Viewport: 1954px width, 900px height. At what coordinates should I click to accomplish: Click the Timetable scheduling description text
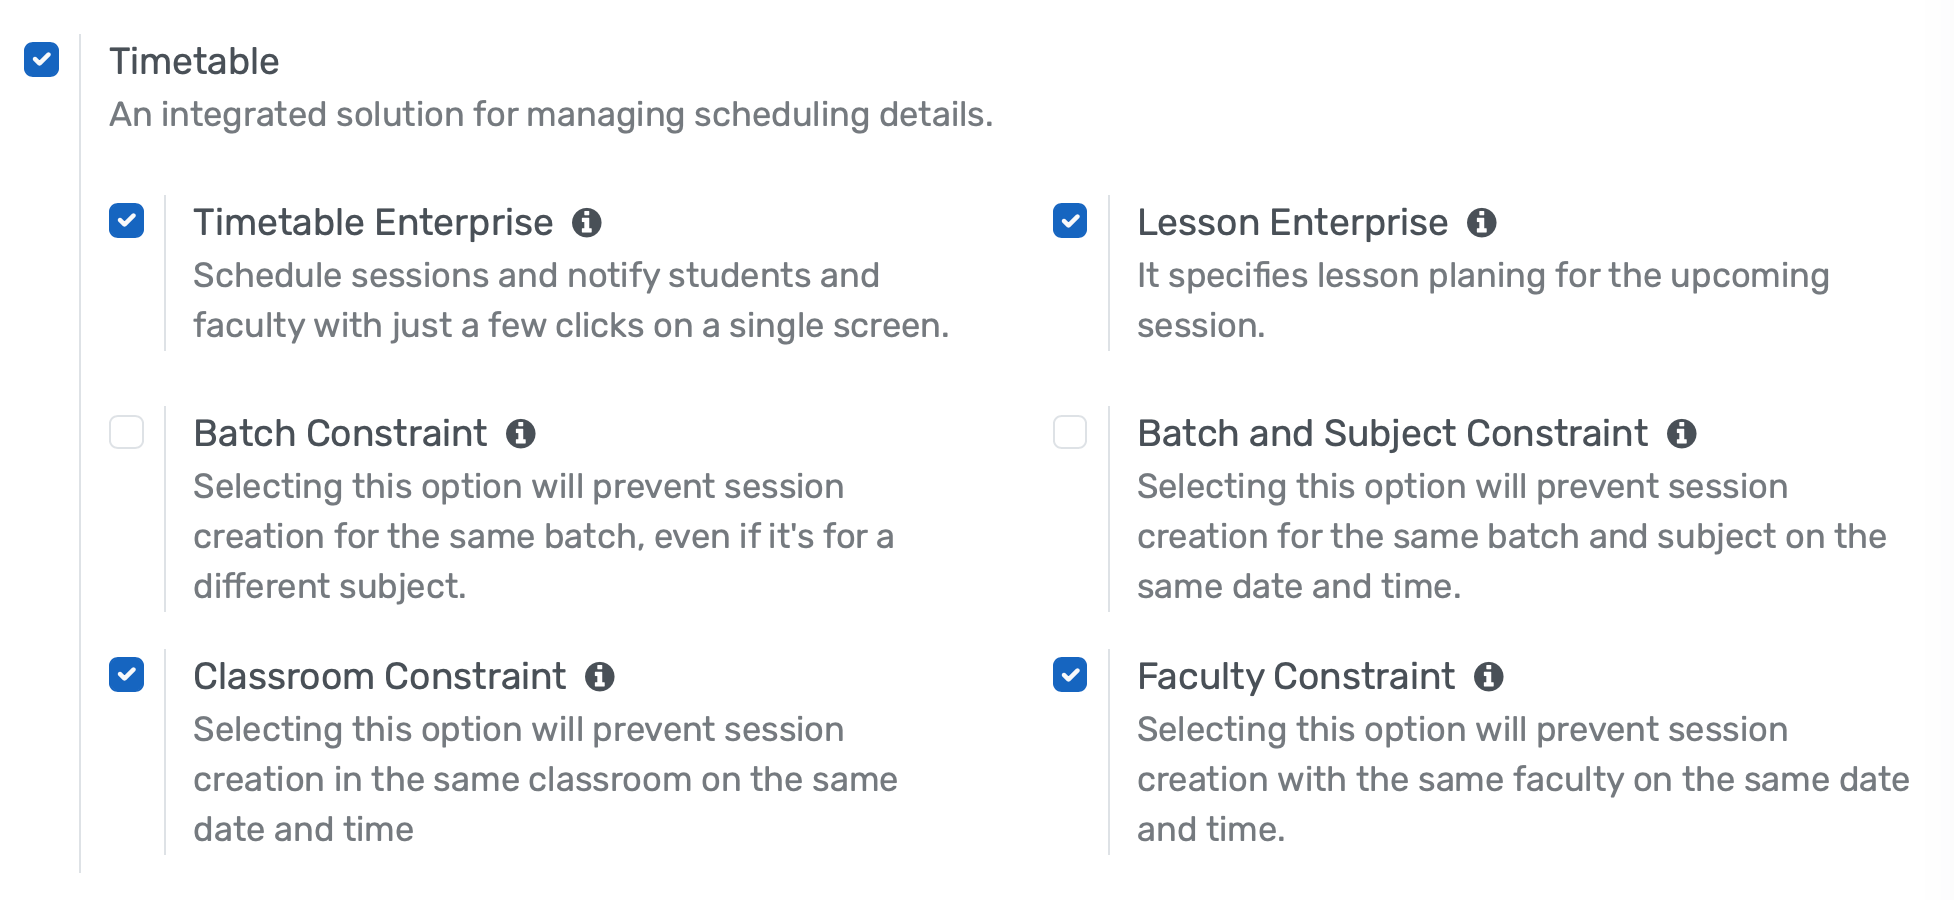click(x=550, y=114)
